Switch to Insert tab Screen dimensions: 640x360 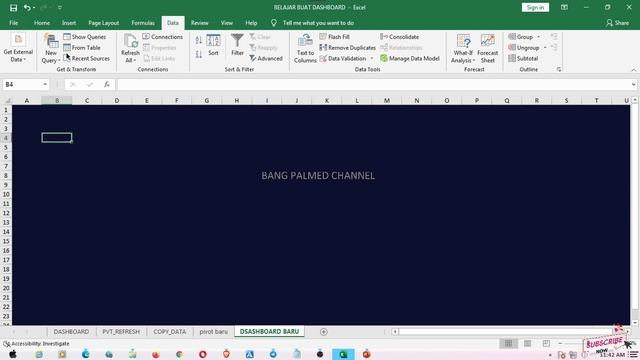click(x=69, y=23)
